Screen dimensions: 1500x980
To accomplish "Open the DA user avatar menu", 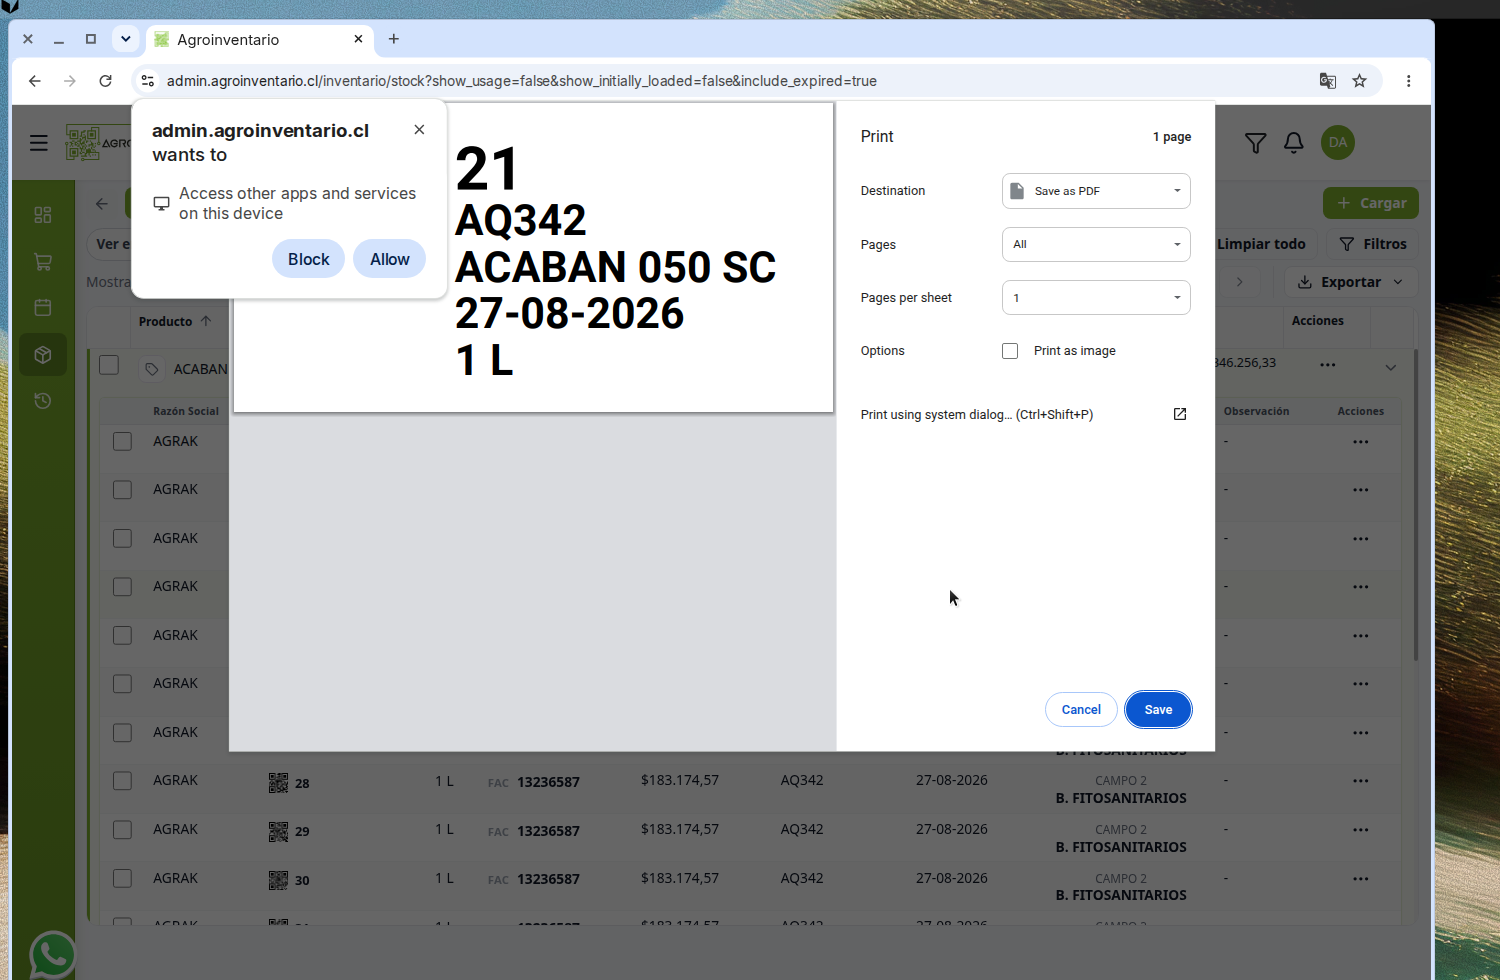I will click(1338, 143).
